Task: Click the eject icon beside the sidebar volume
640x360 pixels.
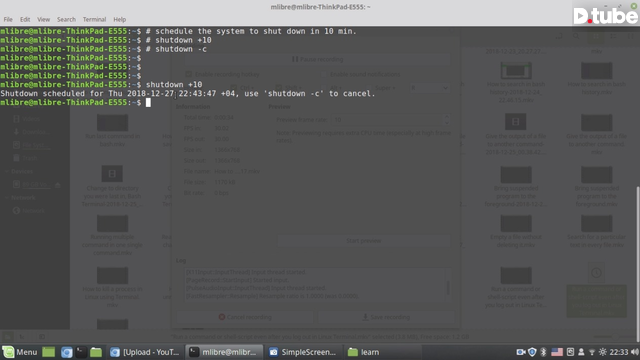Action: click(58, 185)
